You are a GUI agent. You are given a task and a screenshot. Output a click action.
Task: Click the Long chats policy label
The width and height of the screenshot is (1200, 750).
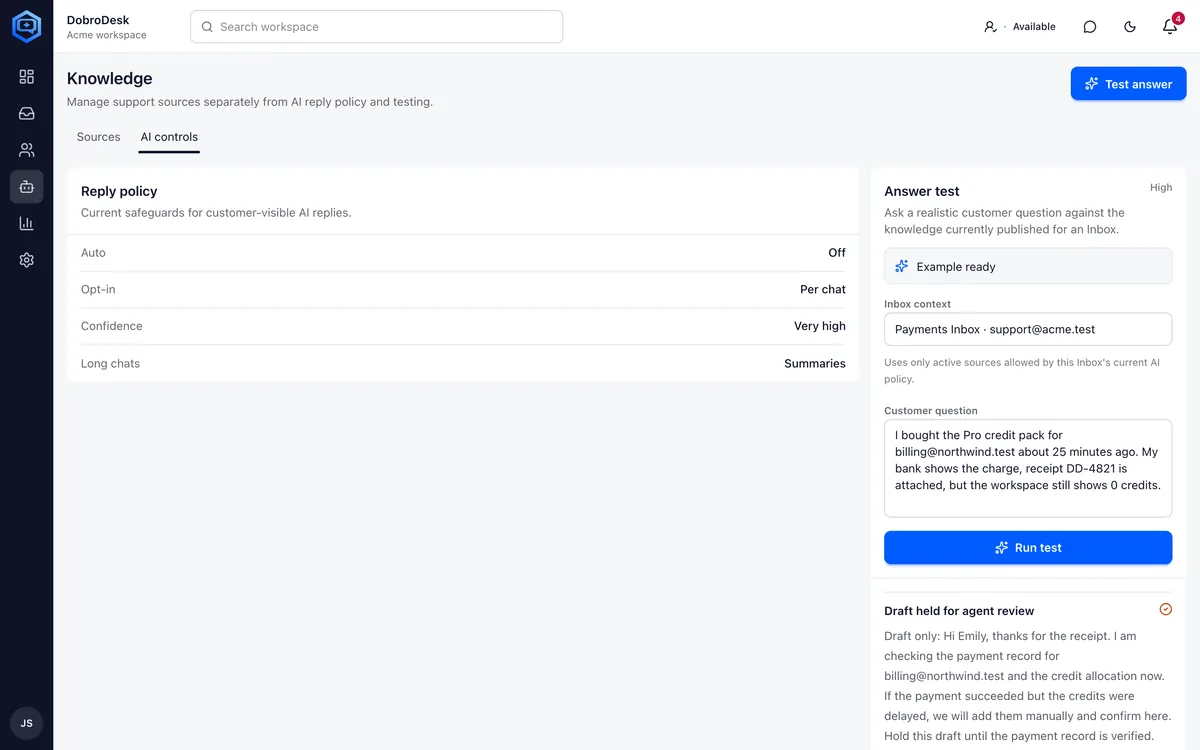(110, 364)
